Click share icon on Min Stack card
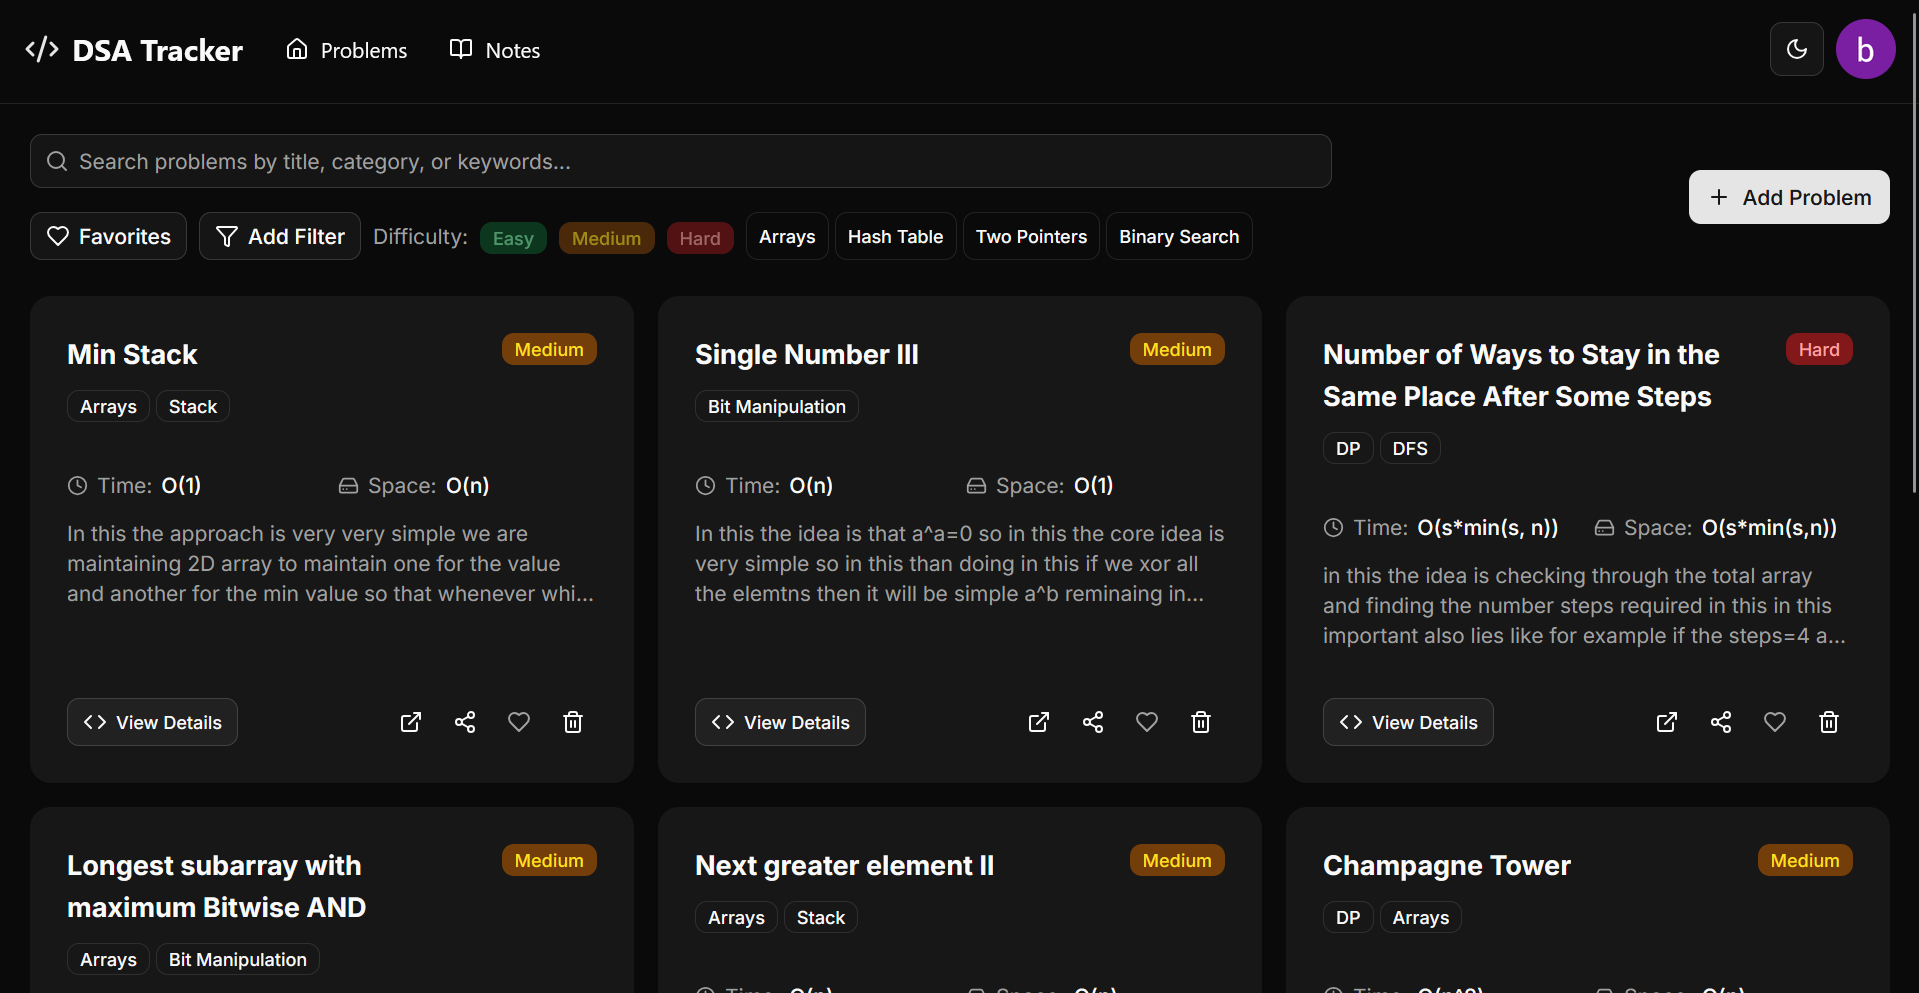1919x993 pixels. point(465,722)
